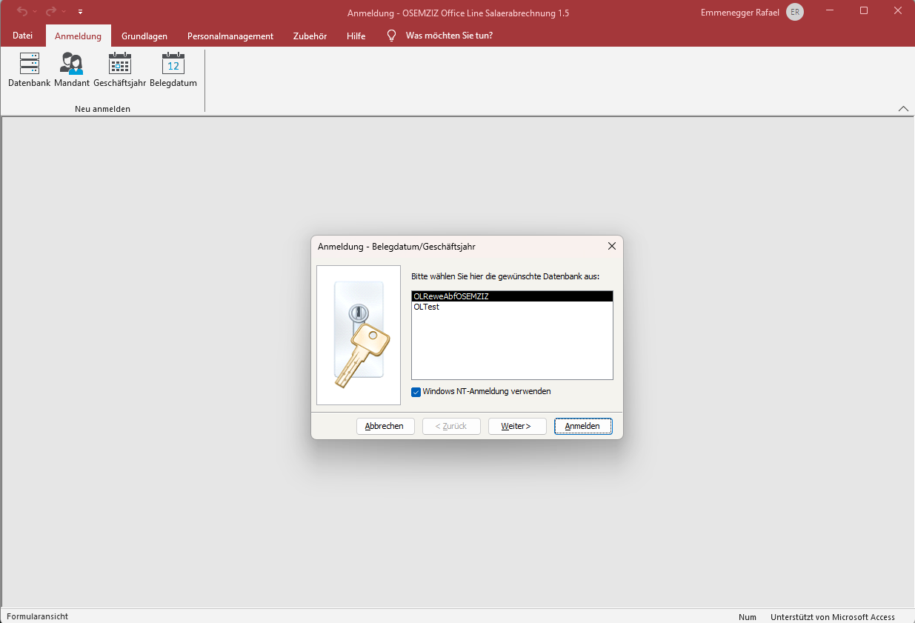
Task: Select the Datenbank icon in the ribbon
Action: click(28, 68)
